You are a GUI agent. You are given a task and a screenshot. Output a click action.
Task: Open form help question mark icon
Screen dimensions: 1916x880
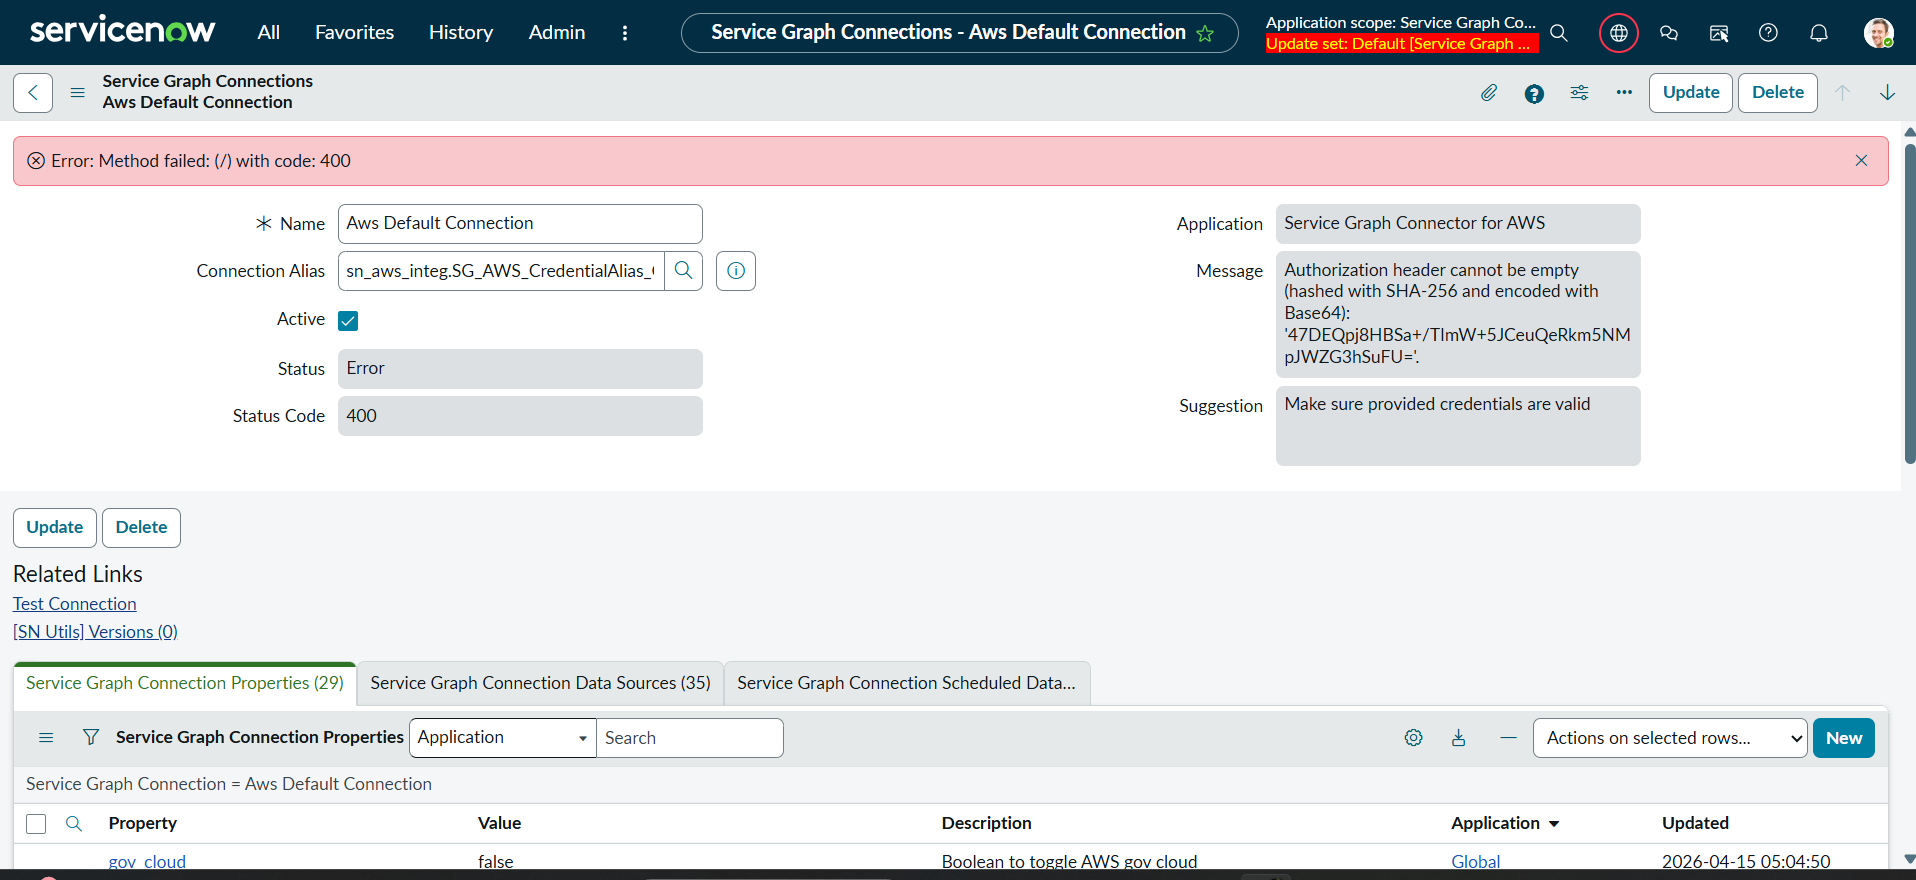(x=1534, y=94)
